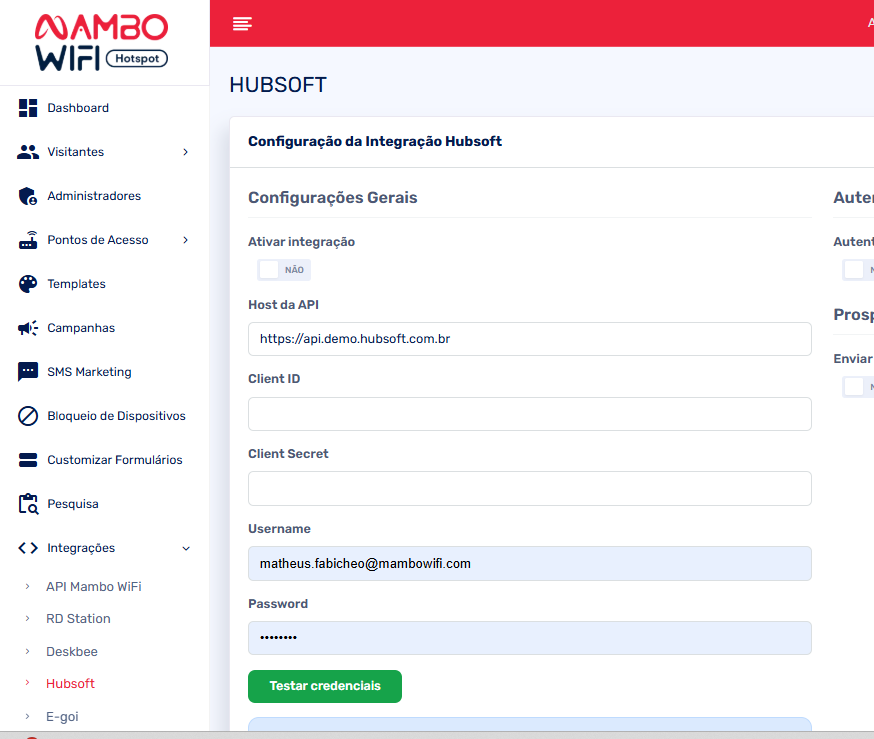Enable the Ativar integração switch
The height and width of the screenshot is (739, 874).
(x=284, y=270)
